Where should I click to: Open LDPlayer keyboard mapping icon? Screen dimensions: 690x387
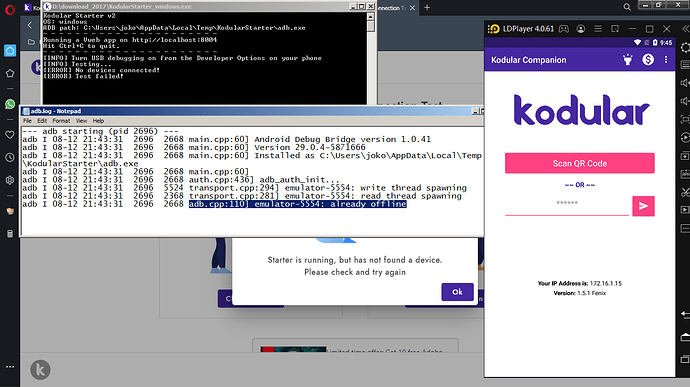coord(685,65)
